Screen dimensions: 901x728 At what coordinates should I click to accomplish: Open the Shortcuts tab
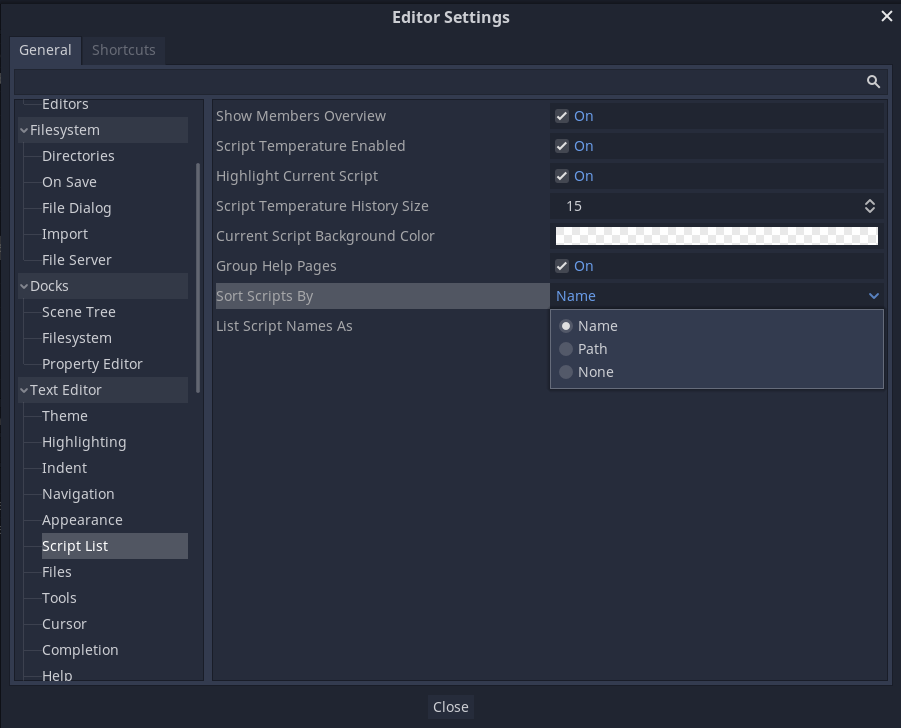tap(124, 50)
